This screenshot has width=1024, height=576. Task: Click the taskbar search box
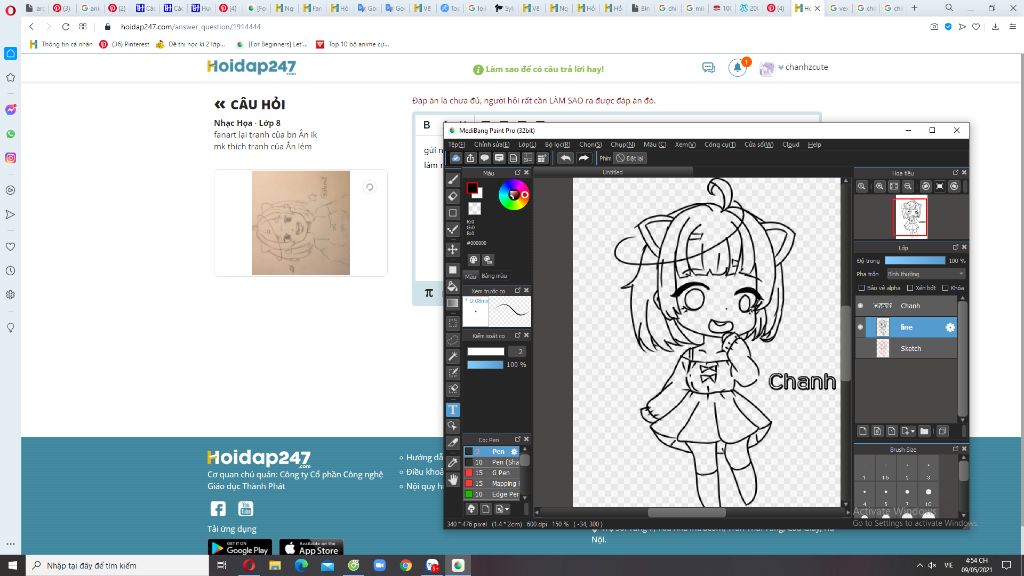tap(118, 565)
